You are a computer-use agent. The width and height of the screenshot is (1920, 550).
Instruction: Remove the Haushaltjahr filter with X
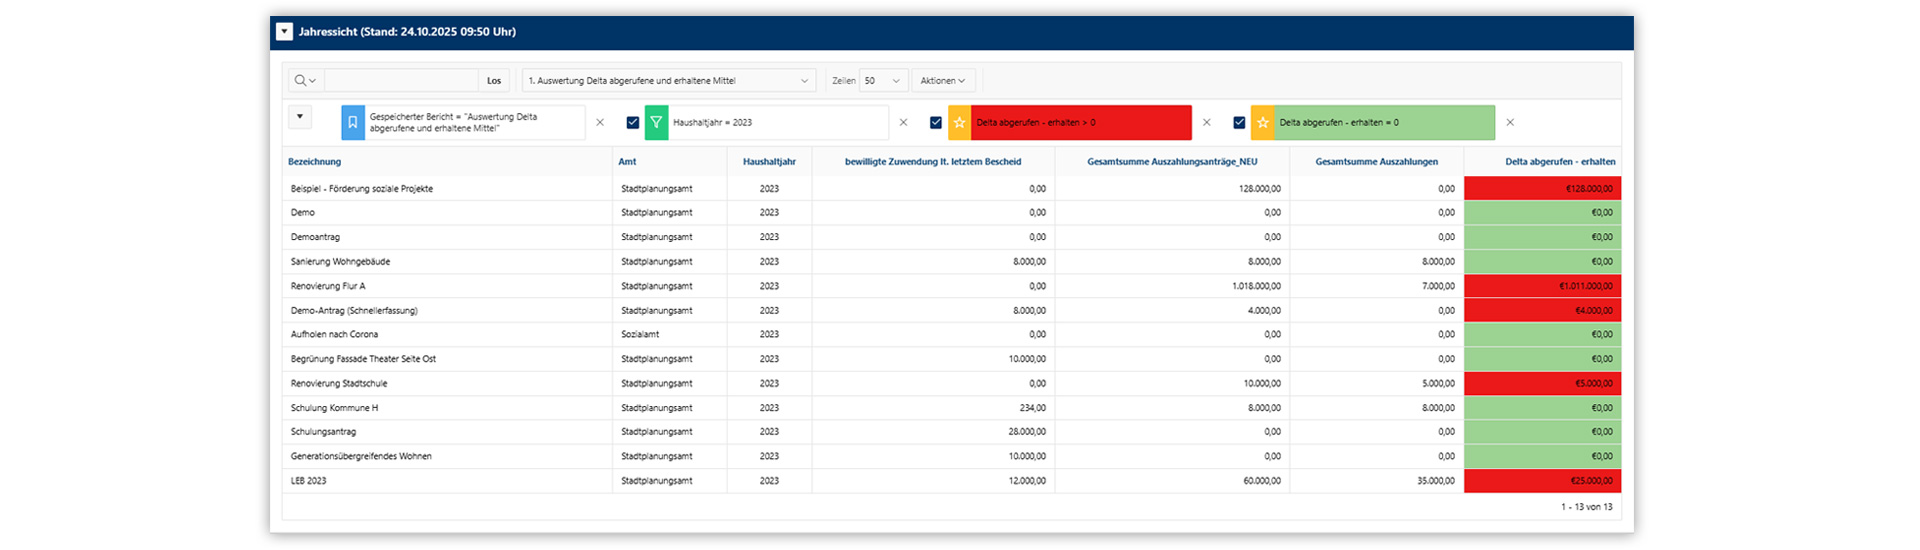(x=903, y=123)
